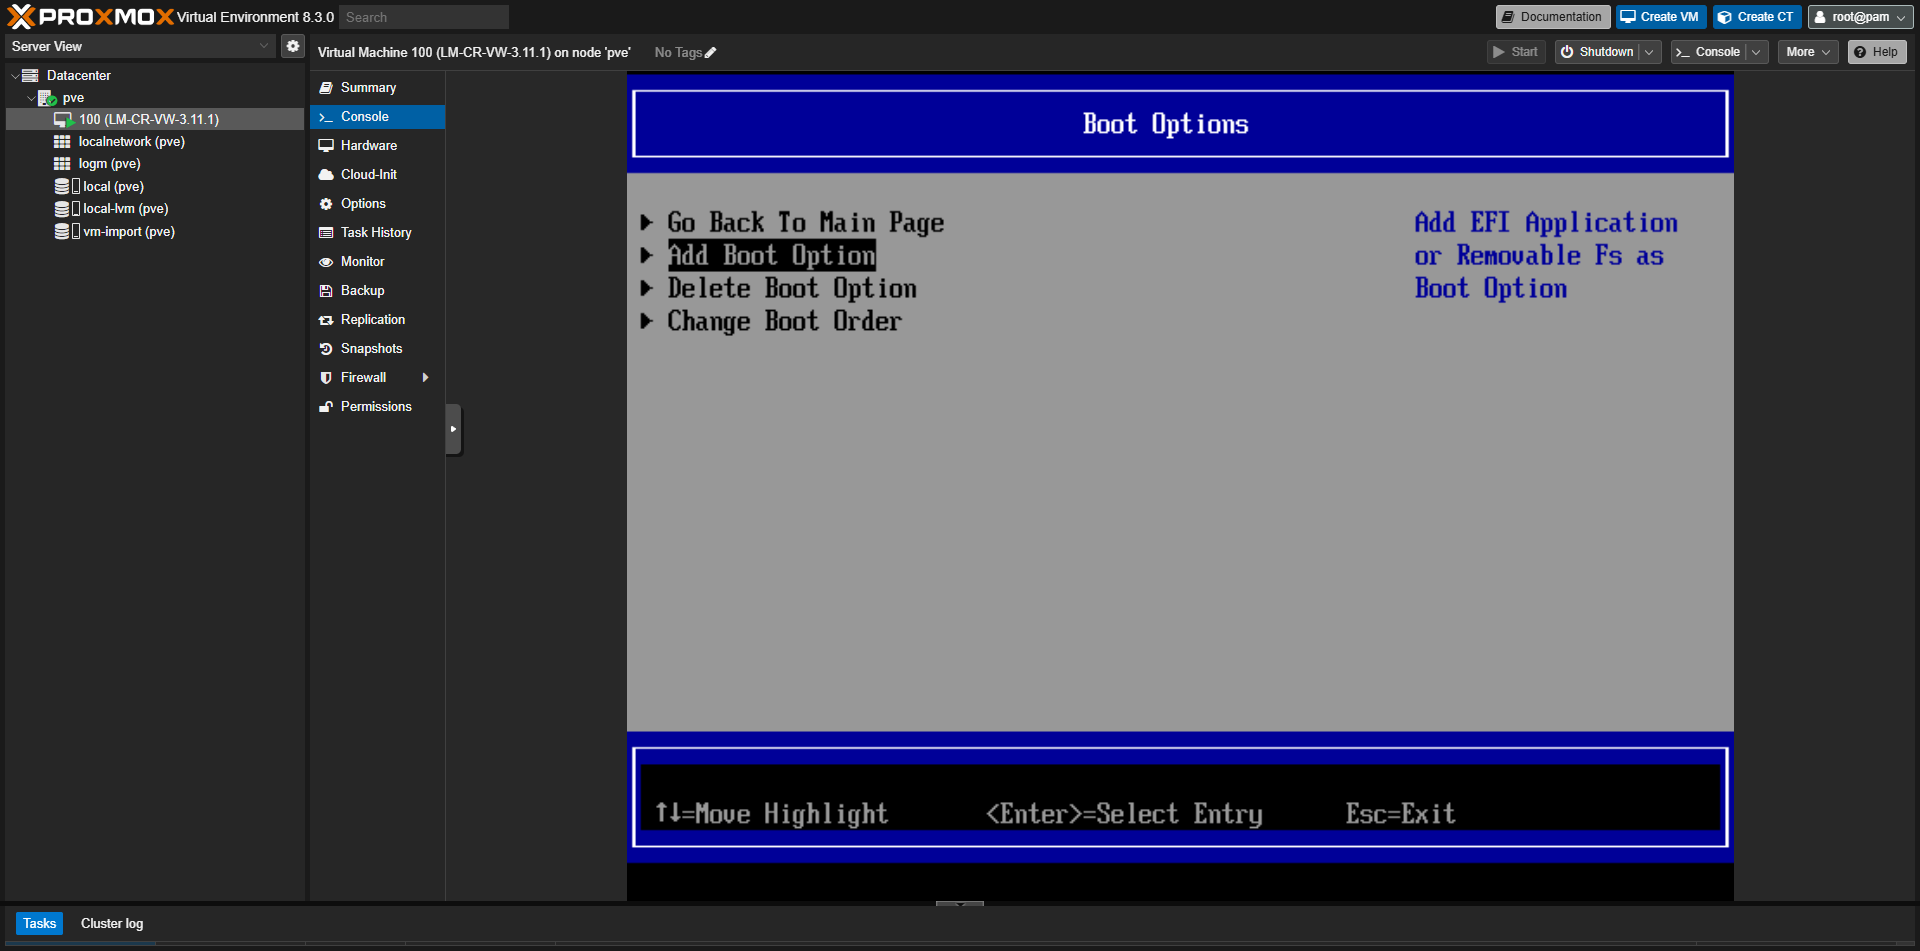Open the Replication panel
The height and width of the screenshot is (951, 1920).
point(373,319)
